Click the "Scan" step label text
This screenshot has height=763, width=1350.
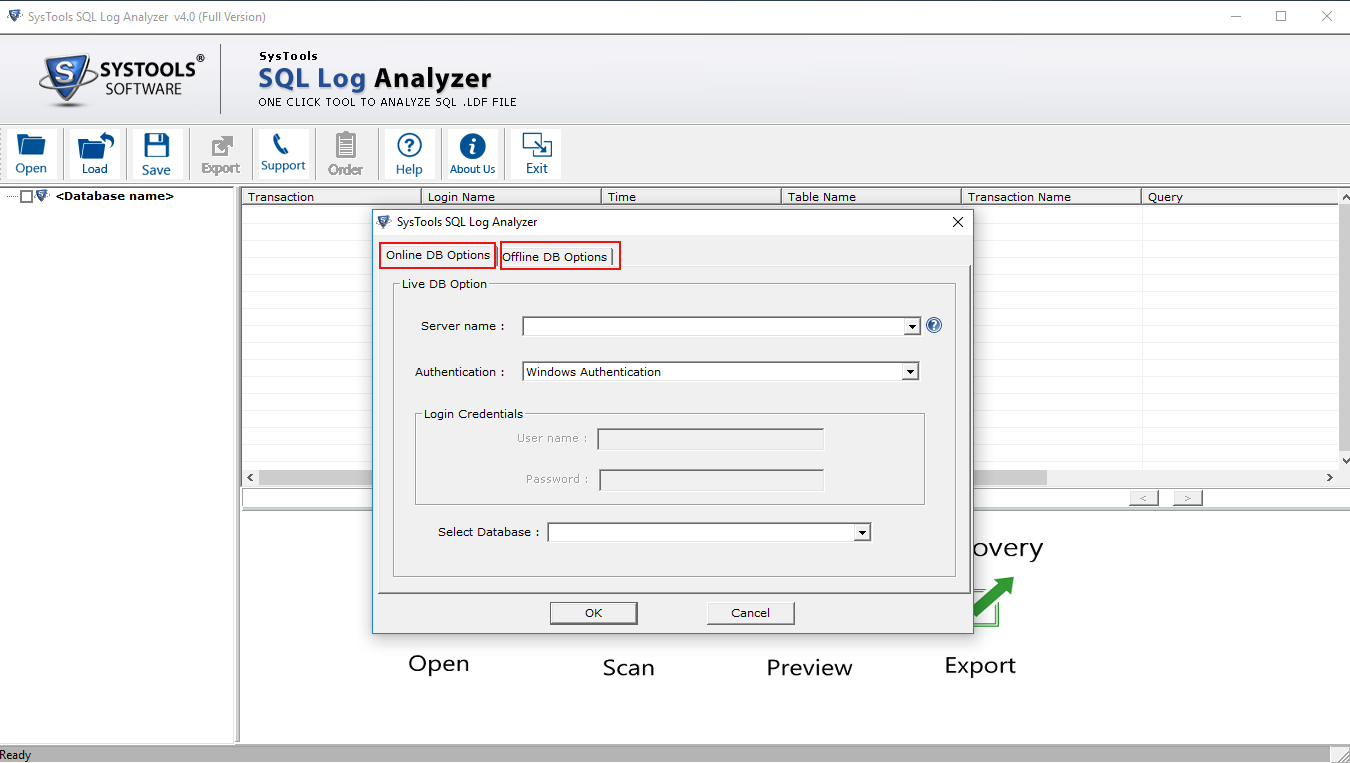click(628, 668)
